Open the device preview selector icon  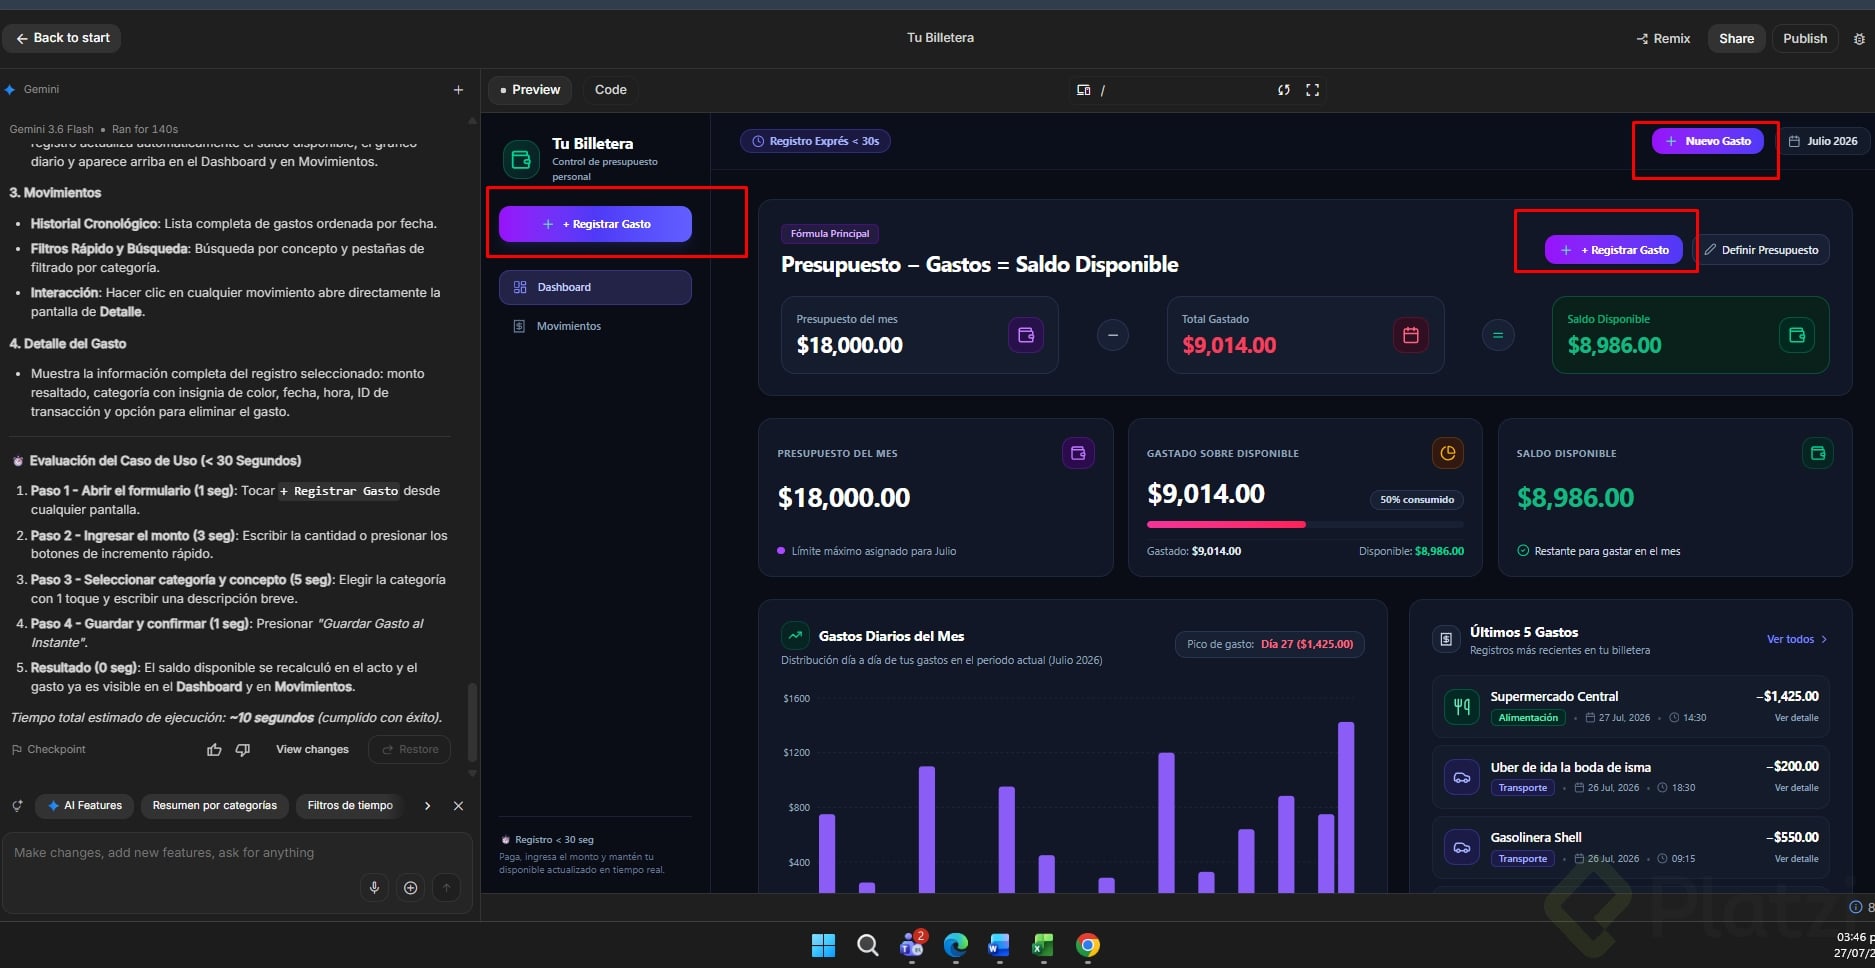point(1083,90)
